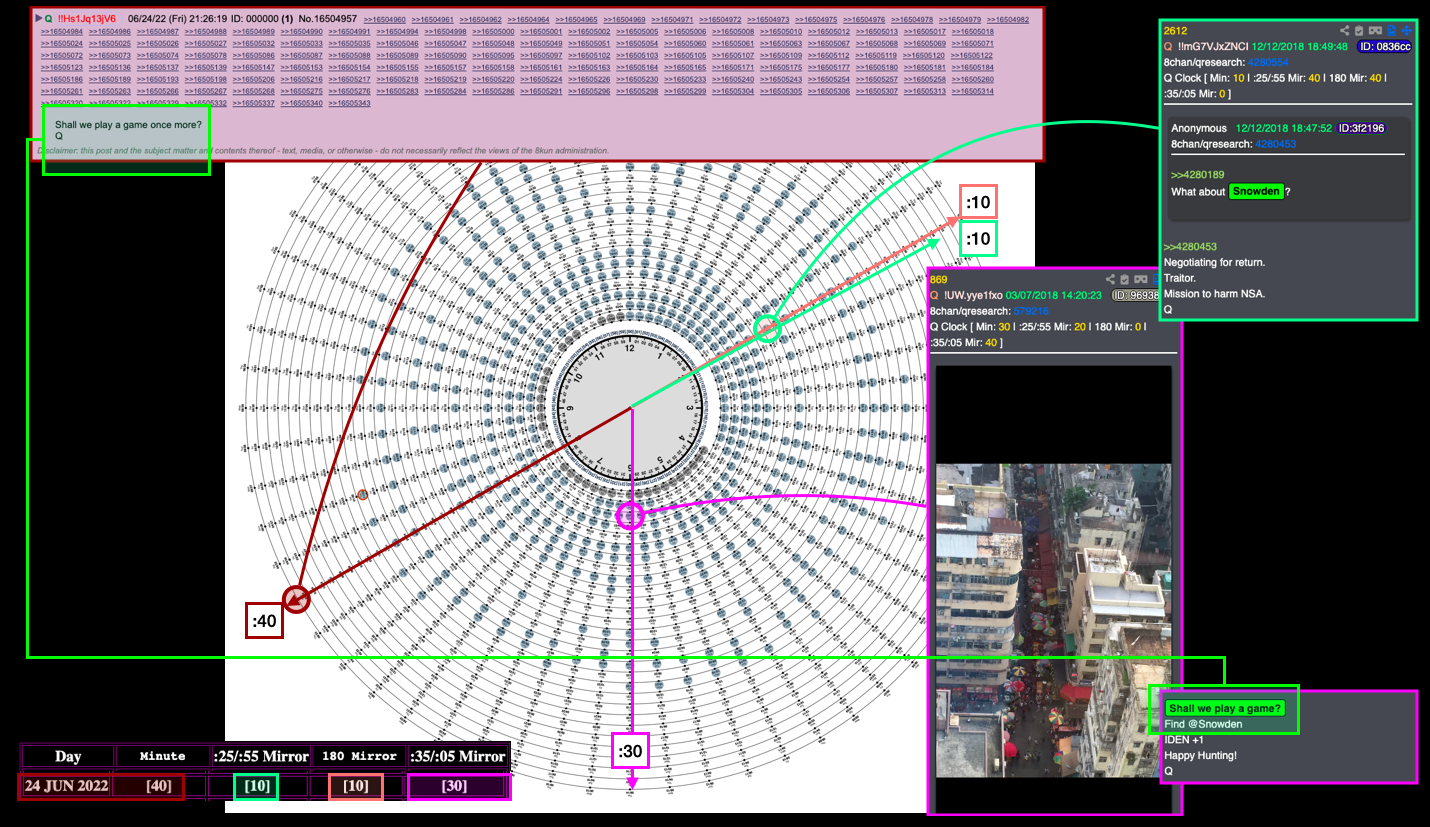Click timestamp 03/07/2018 14:20:23
Image resolution: width=1430 pixels, height=827 pixels.
coord(1054,295)
